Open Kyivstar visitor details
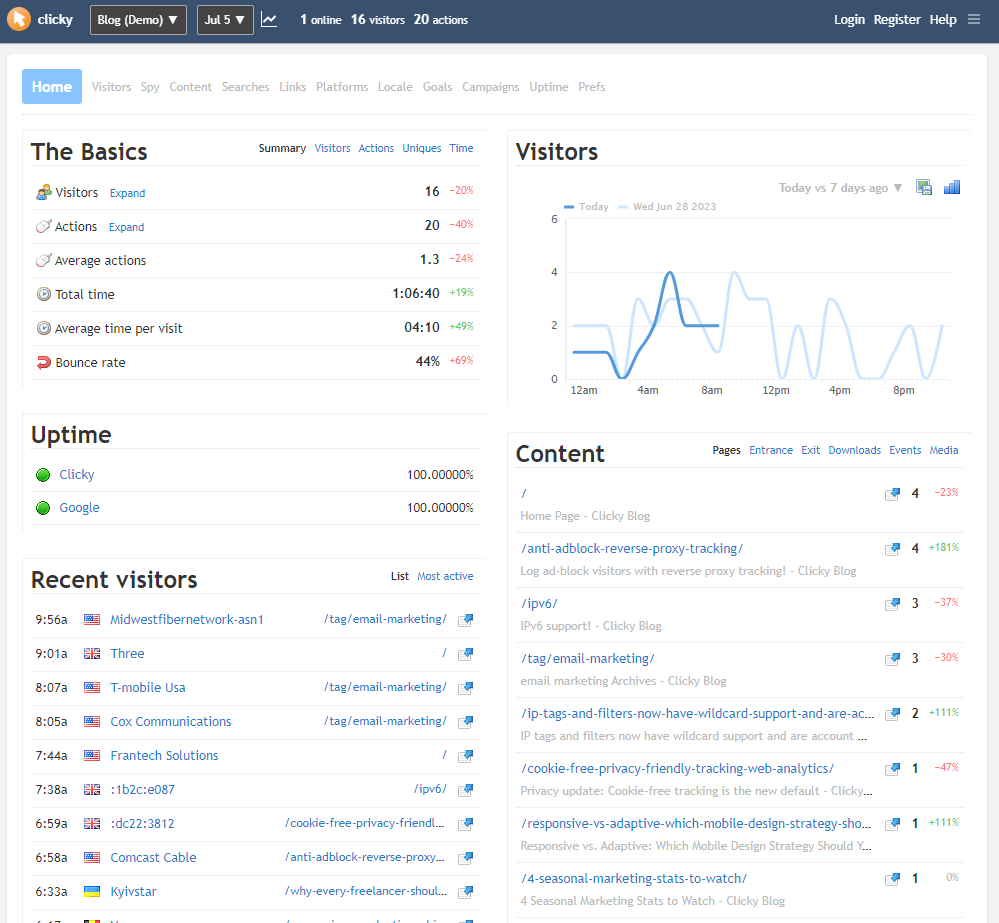This screenshot has width=999, height=923. tap(133, 891)
